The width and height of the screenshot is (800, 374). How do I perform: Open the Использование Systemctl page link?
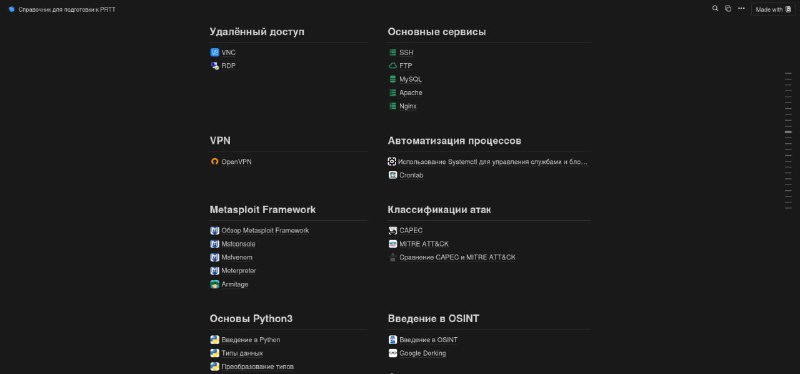pyautogui.click(x=493, y=162)
